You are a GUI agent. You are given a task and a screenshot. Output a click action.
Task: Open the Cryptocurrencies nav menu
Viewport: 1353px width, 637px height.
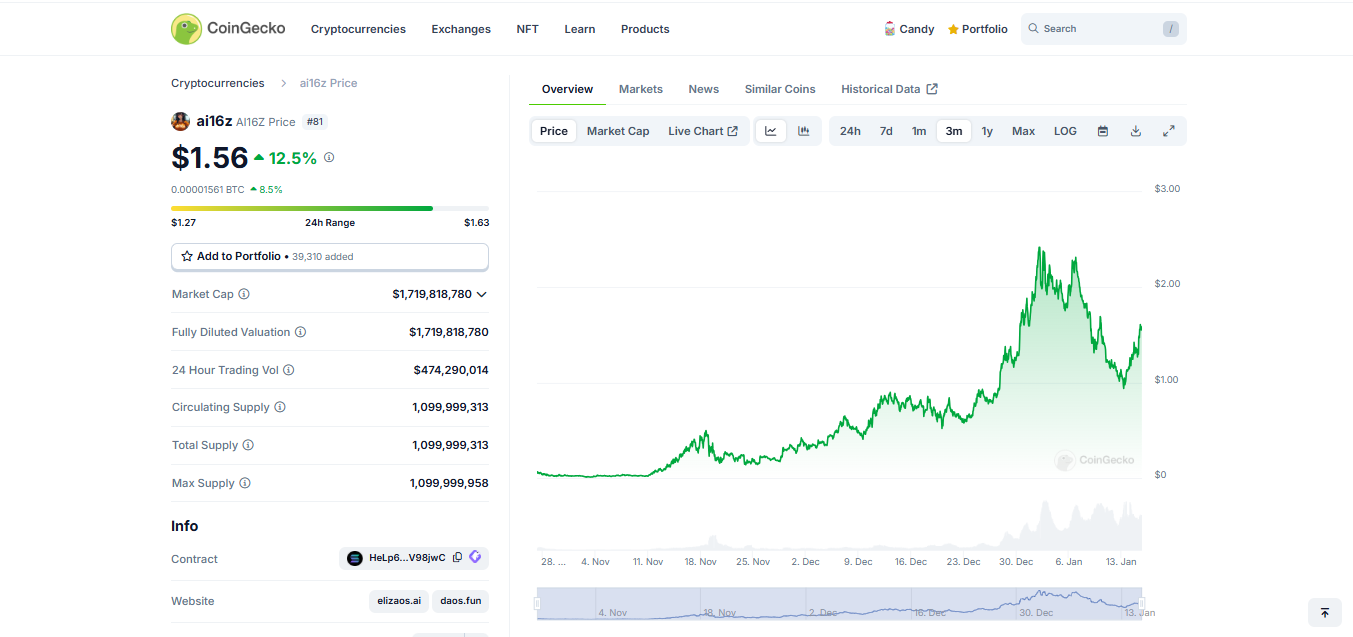(x=358, y=29)
